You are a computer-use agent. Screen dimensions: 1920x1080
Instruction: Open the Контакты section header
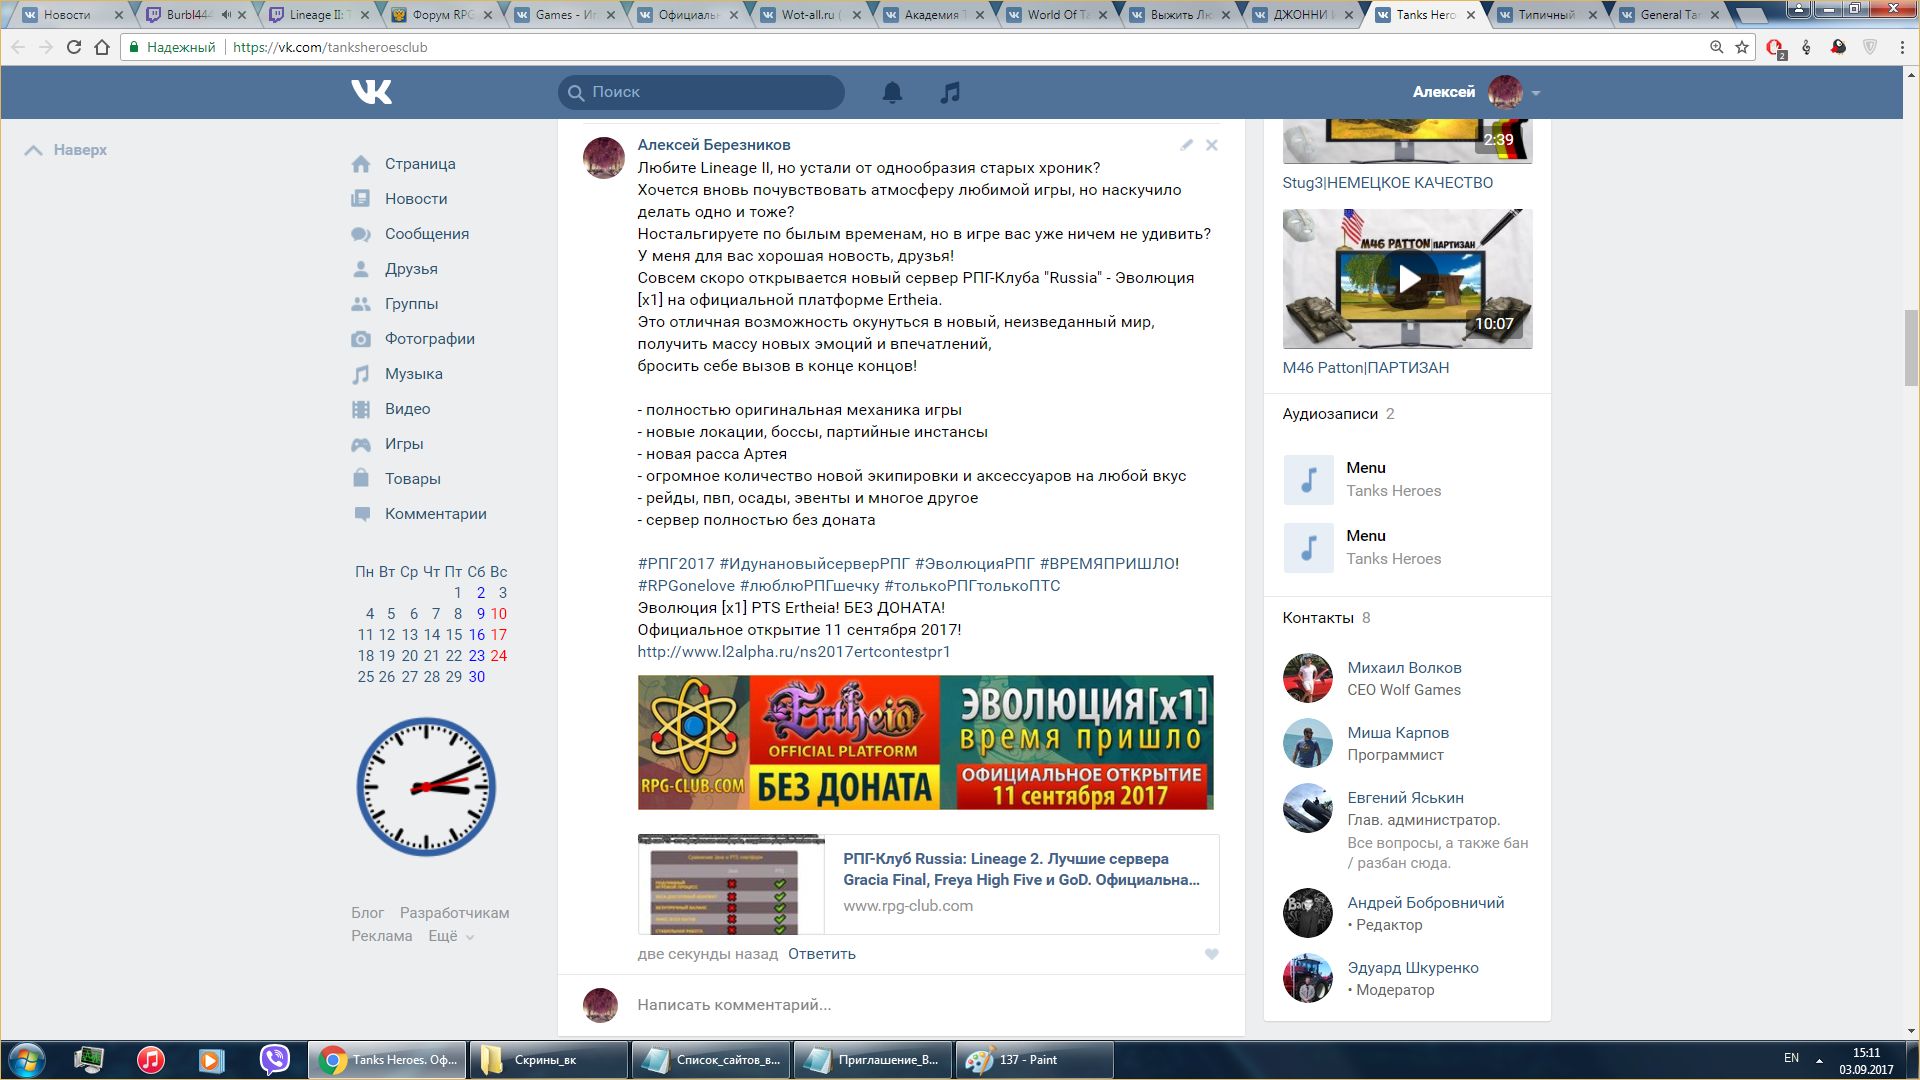click(x=1318, y=618)
